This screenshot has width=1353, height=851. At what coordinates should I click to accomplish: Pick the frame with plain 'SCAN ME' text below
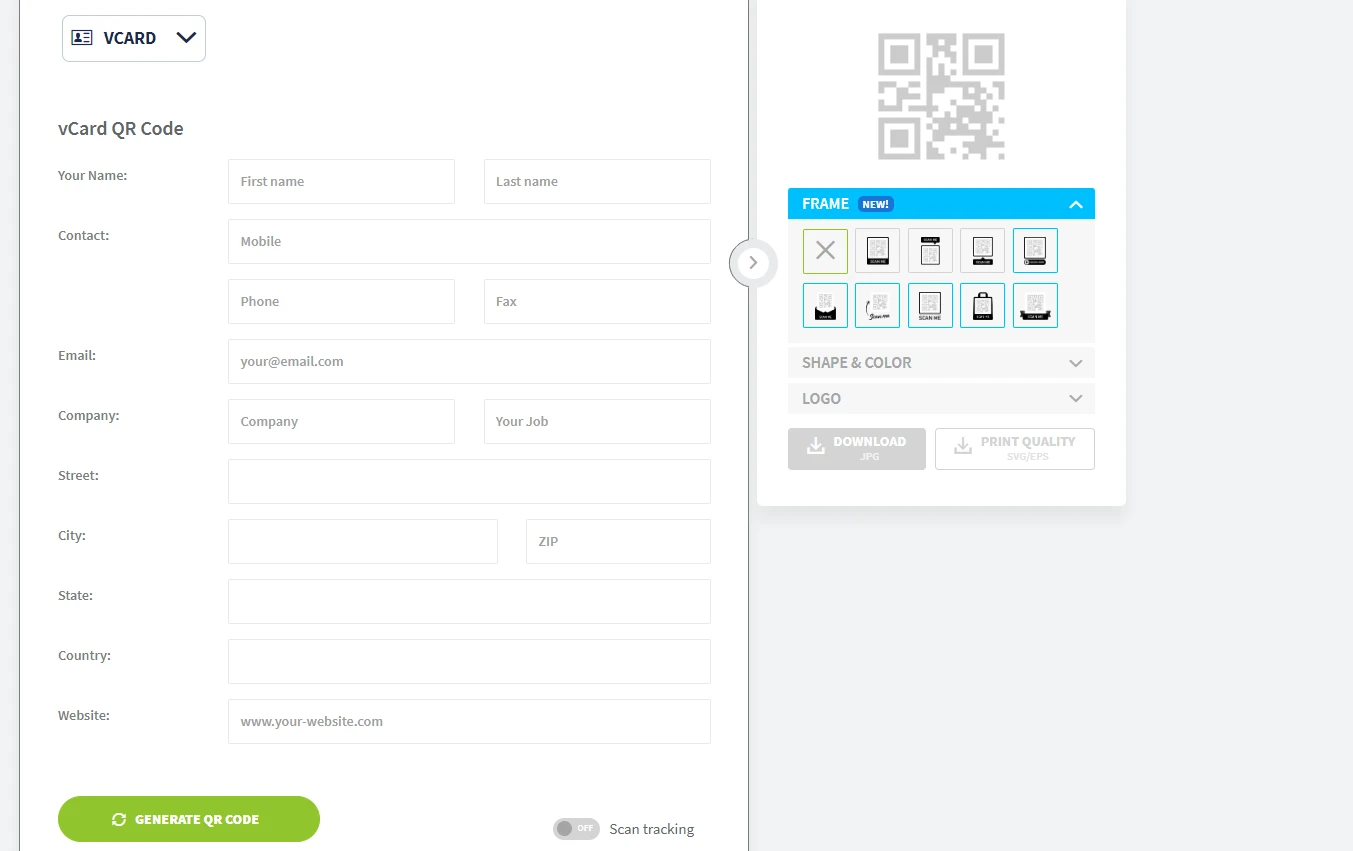point(930,305)
